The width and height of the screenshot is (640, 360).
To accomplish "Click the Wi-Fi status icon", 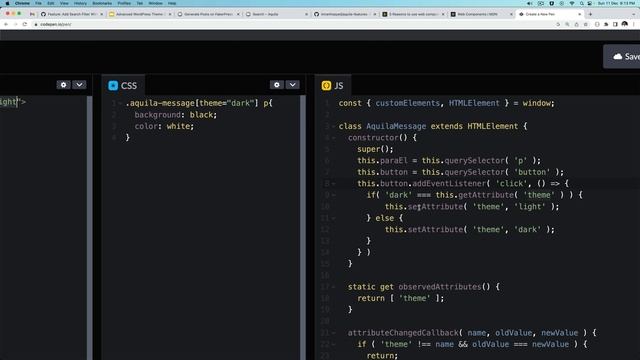I will (572, 3).
